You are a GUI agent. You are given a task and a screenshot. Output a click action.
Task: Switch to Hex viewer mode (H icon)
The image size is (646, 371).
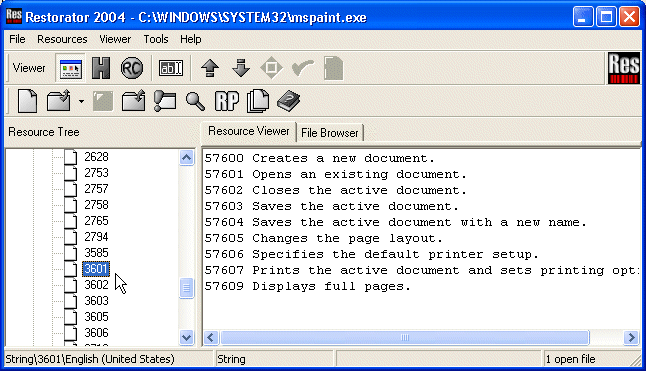(x=101, y=68)
